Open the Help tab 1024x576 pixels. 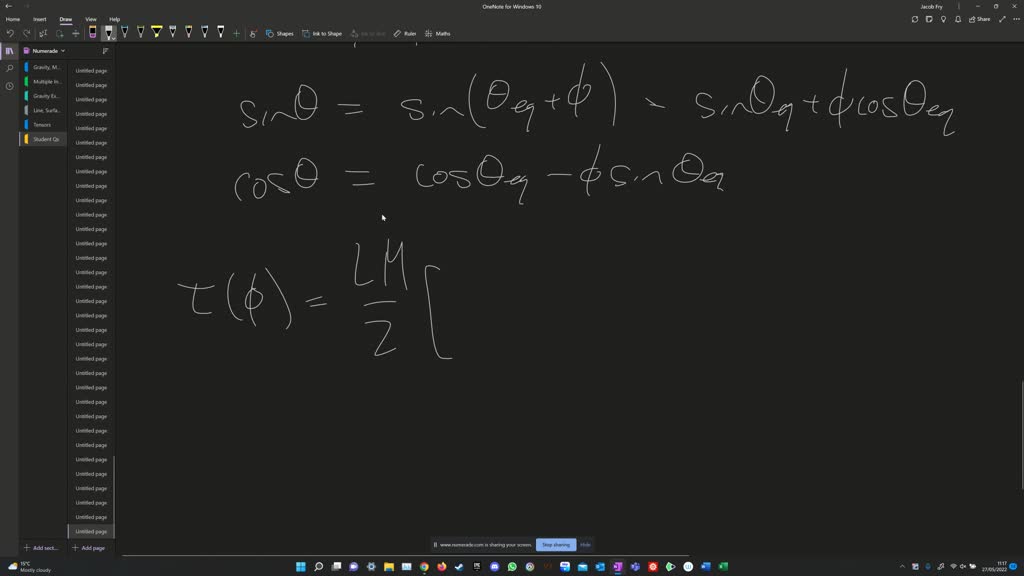tap(114, 19)
